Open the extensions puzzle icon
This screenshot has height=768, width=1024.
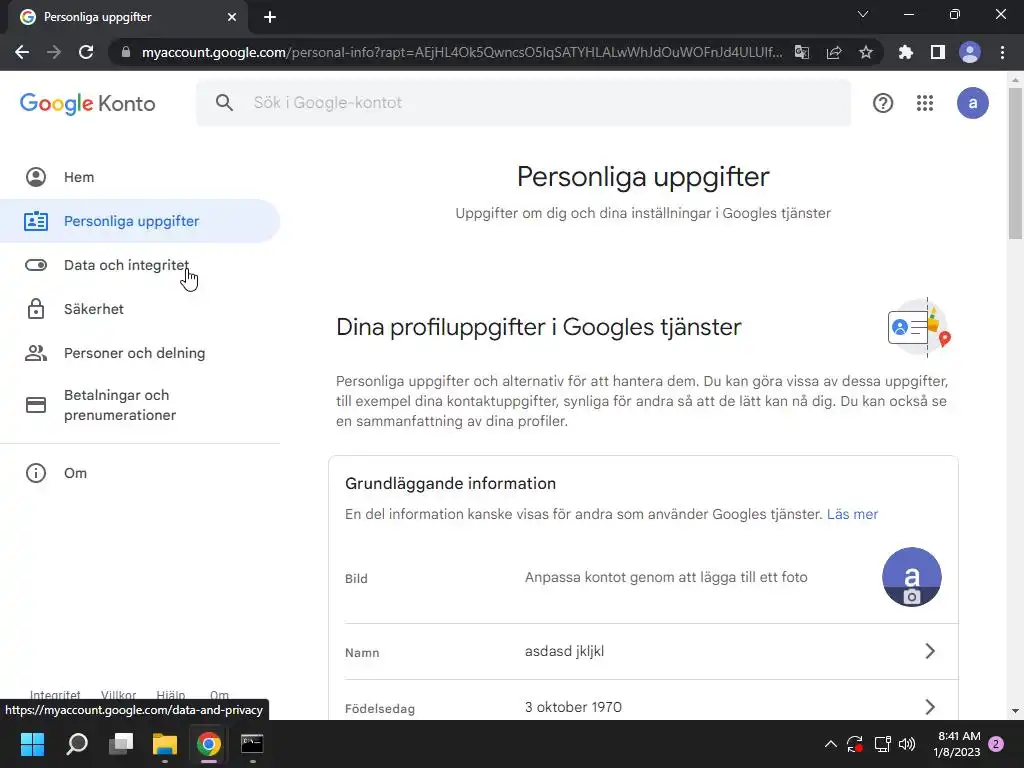905,52
